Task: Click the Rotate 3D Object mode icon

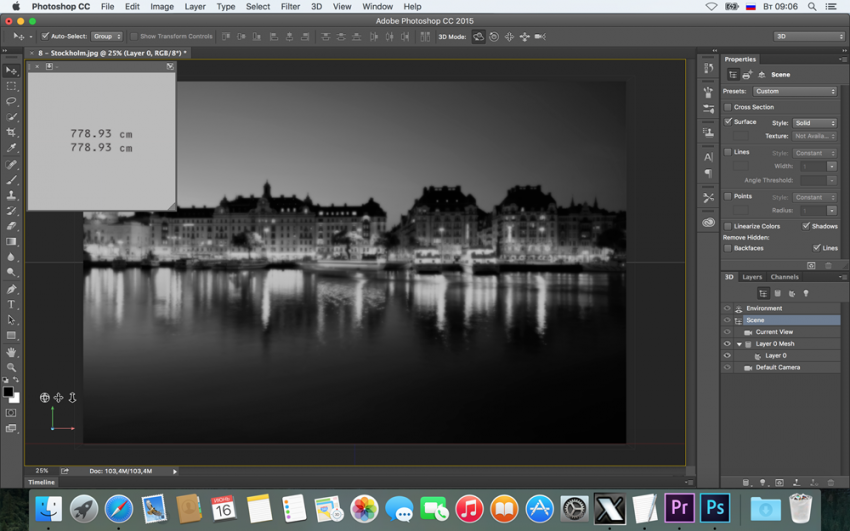Action: tap(478, 37)
